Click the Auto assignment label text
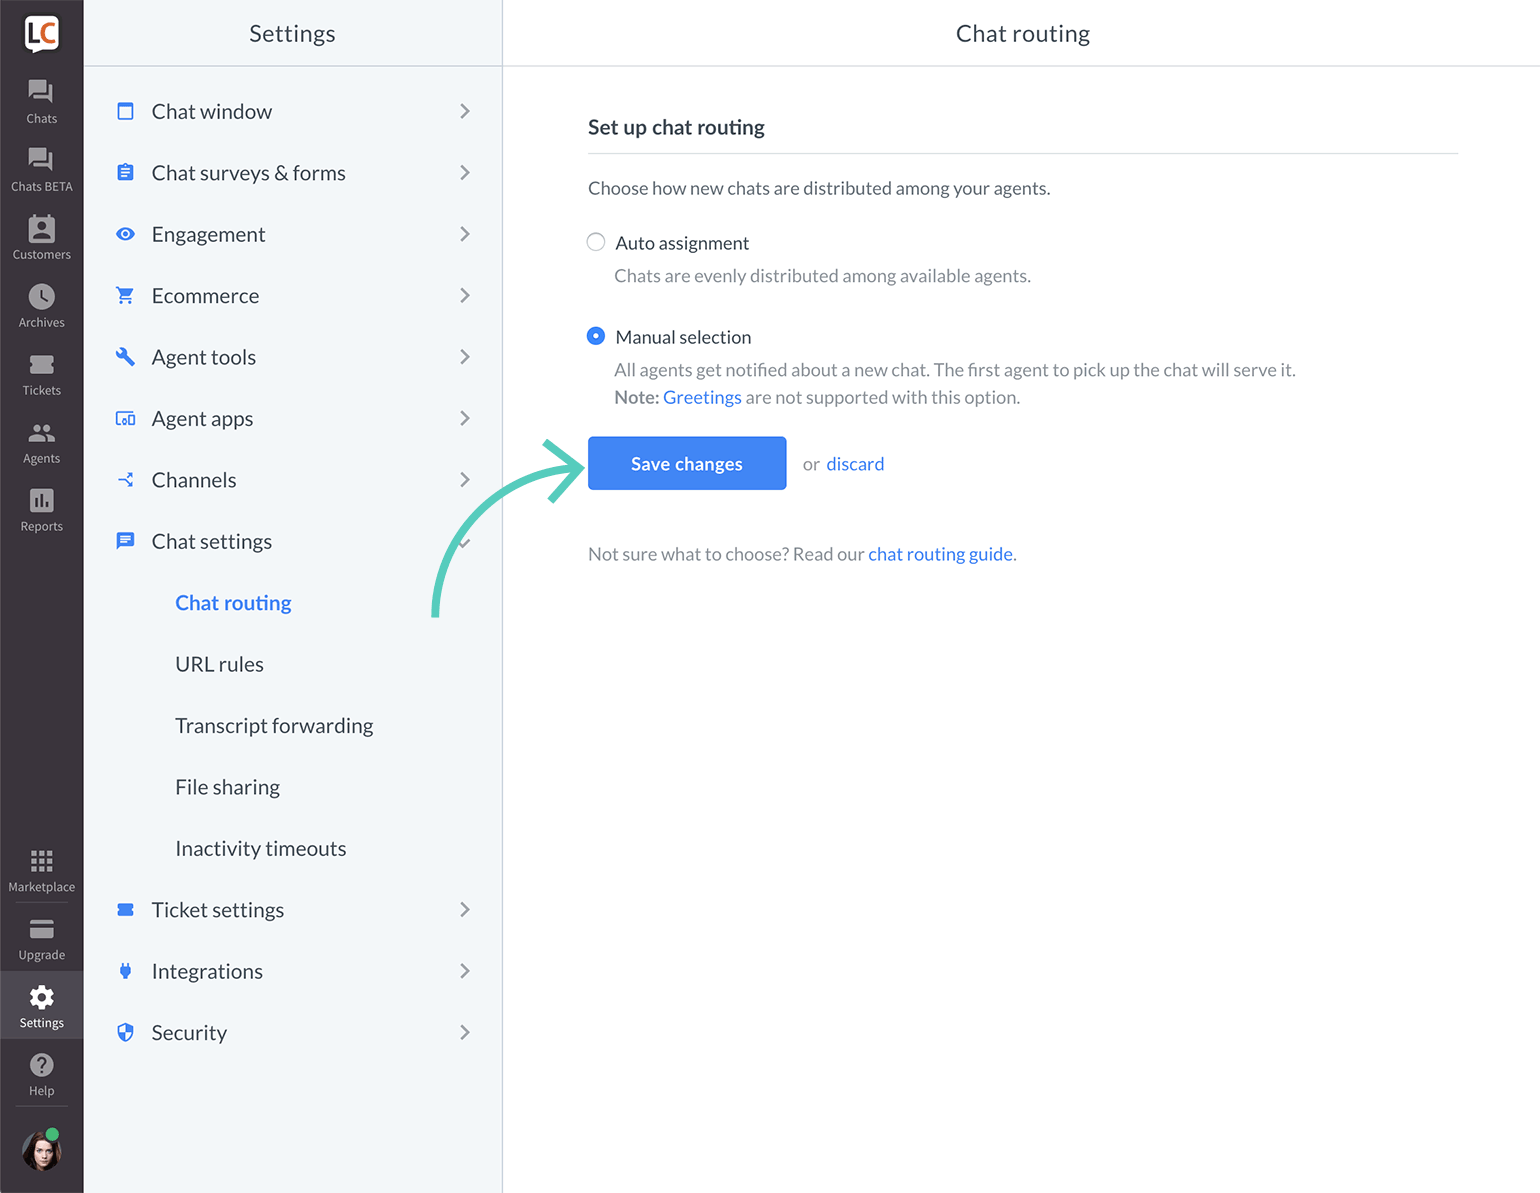The width and height of the screenshot is (1540, 1193). [682, 243]
